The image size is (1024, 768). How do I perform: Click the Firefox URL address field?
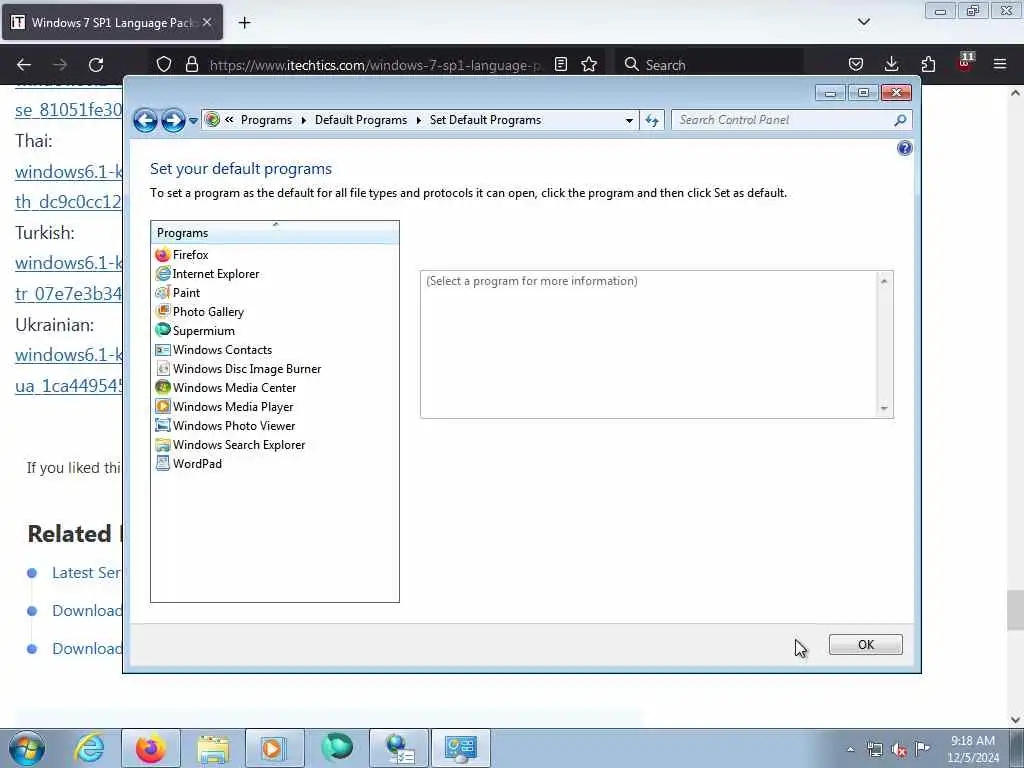376,65
